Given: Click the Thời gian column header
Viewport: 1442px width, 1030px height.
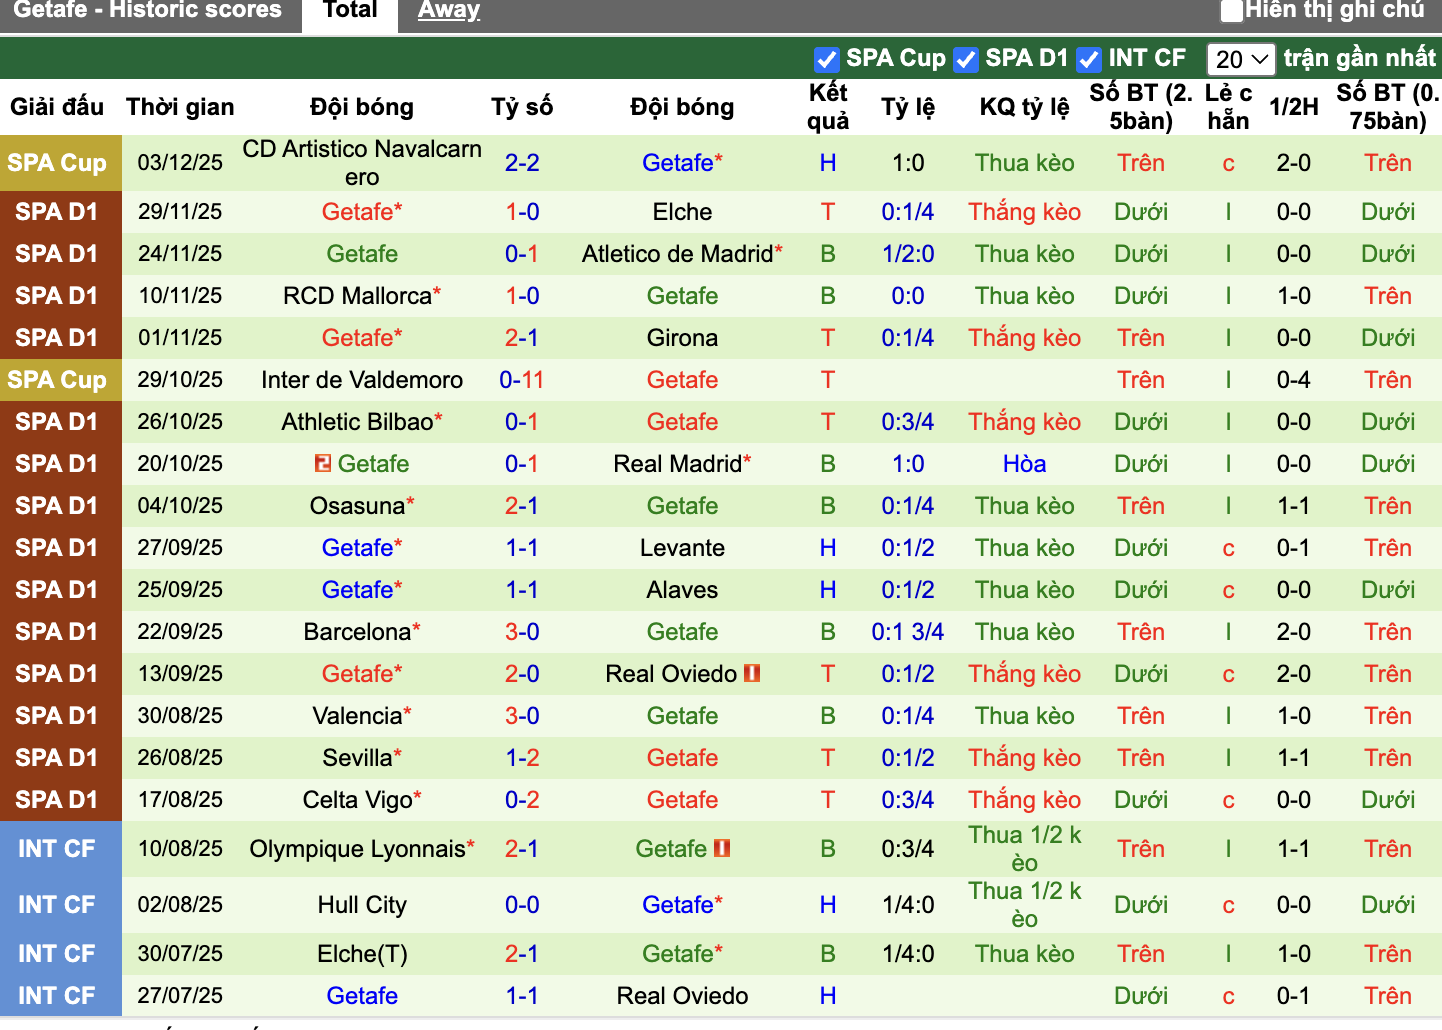Looking at the screenshot, I should click(180, 107).
